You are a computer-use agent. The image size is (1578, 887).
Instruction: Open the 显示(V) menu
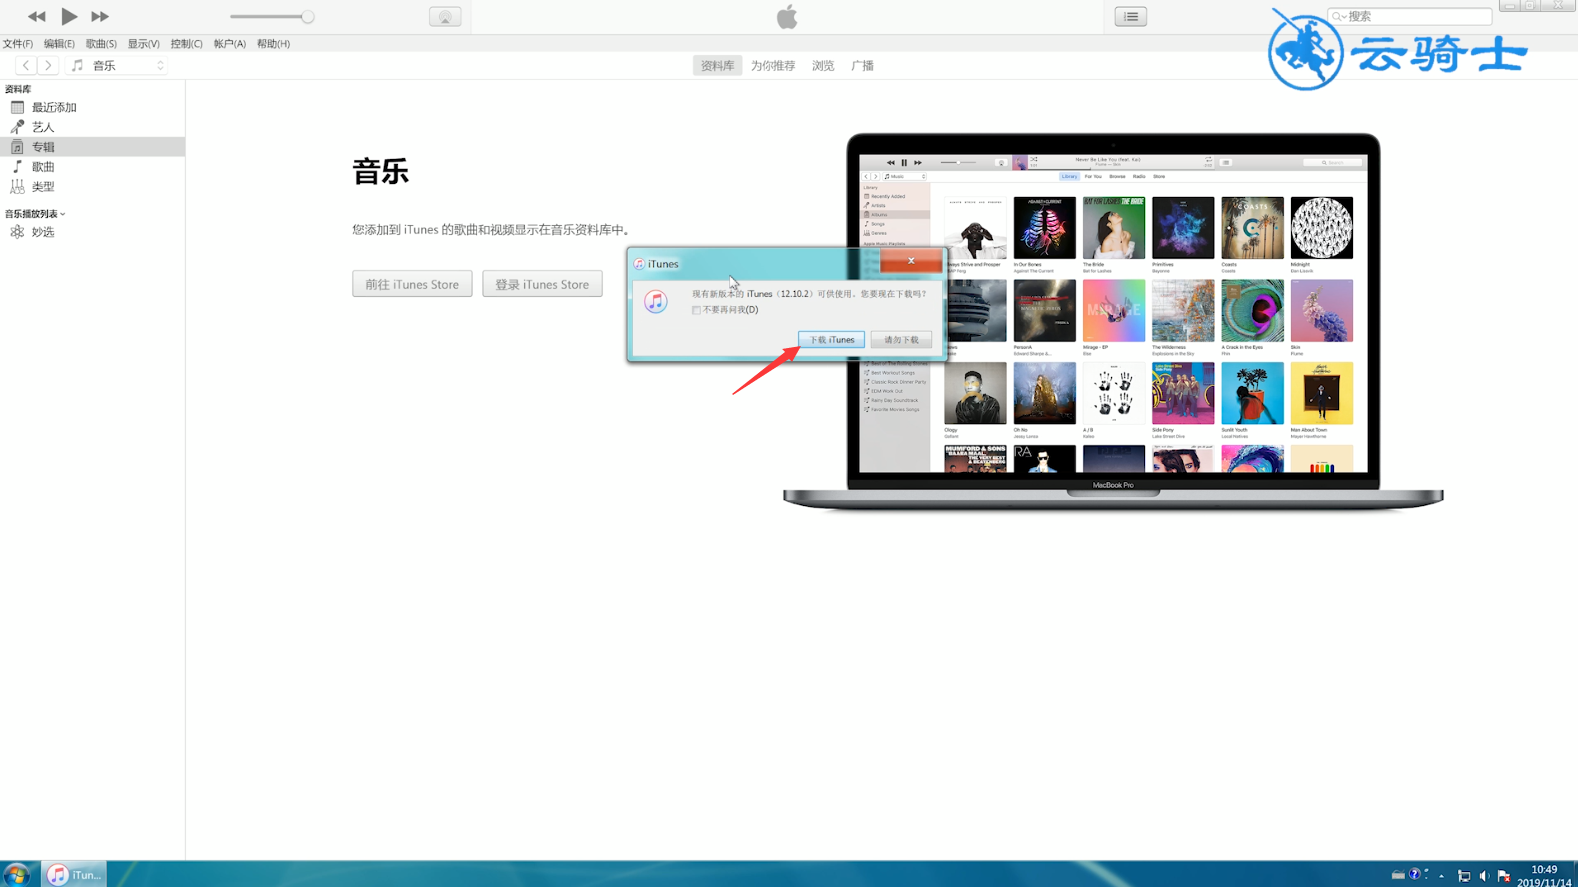point(143,44)
